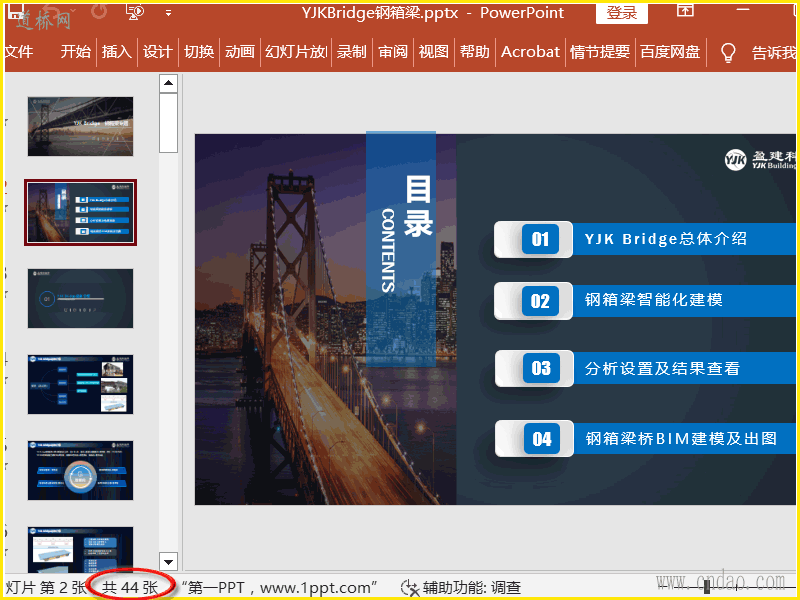The height and width of the screenshot is (600, 800).
Task: Select the '分析设置及结果查看' text
Action: click(x=662, y=368)
